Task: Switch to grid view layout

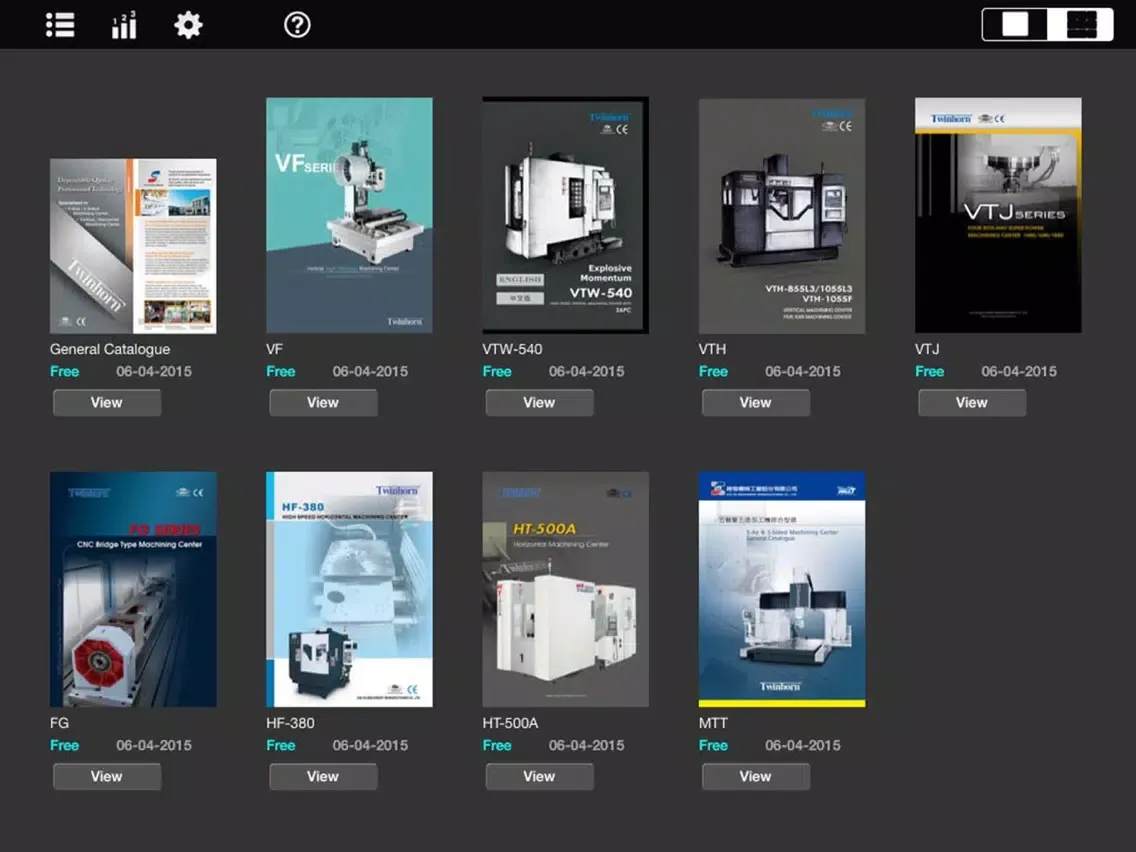Action: [x=1080, y=24]
